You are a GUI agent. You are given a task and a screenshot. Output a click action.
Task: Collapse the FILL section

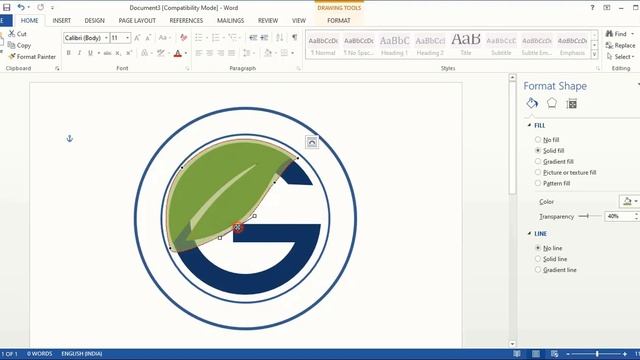click(529, 125)
